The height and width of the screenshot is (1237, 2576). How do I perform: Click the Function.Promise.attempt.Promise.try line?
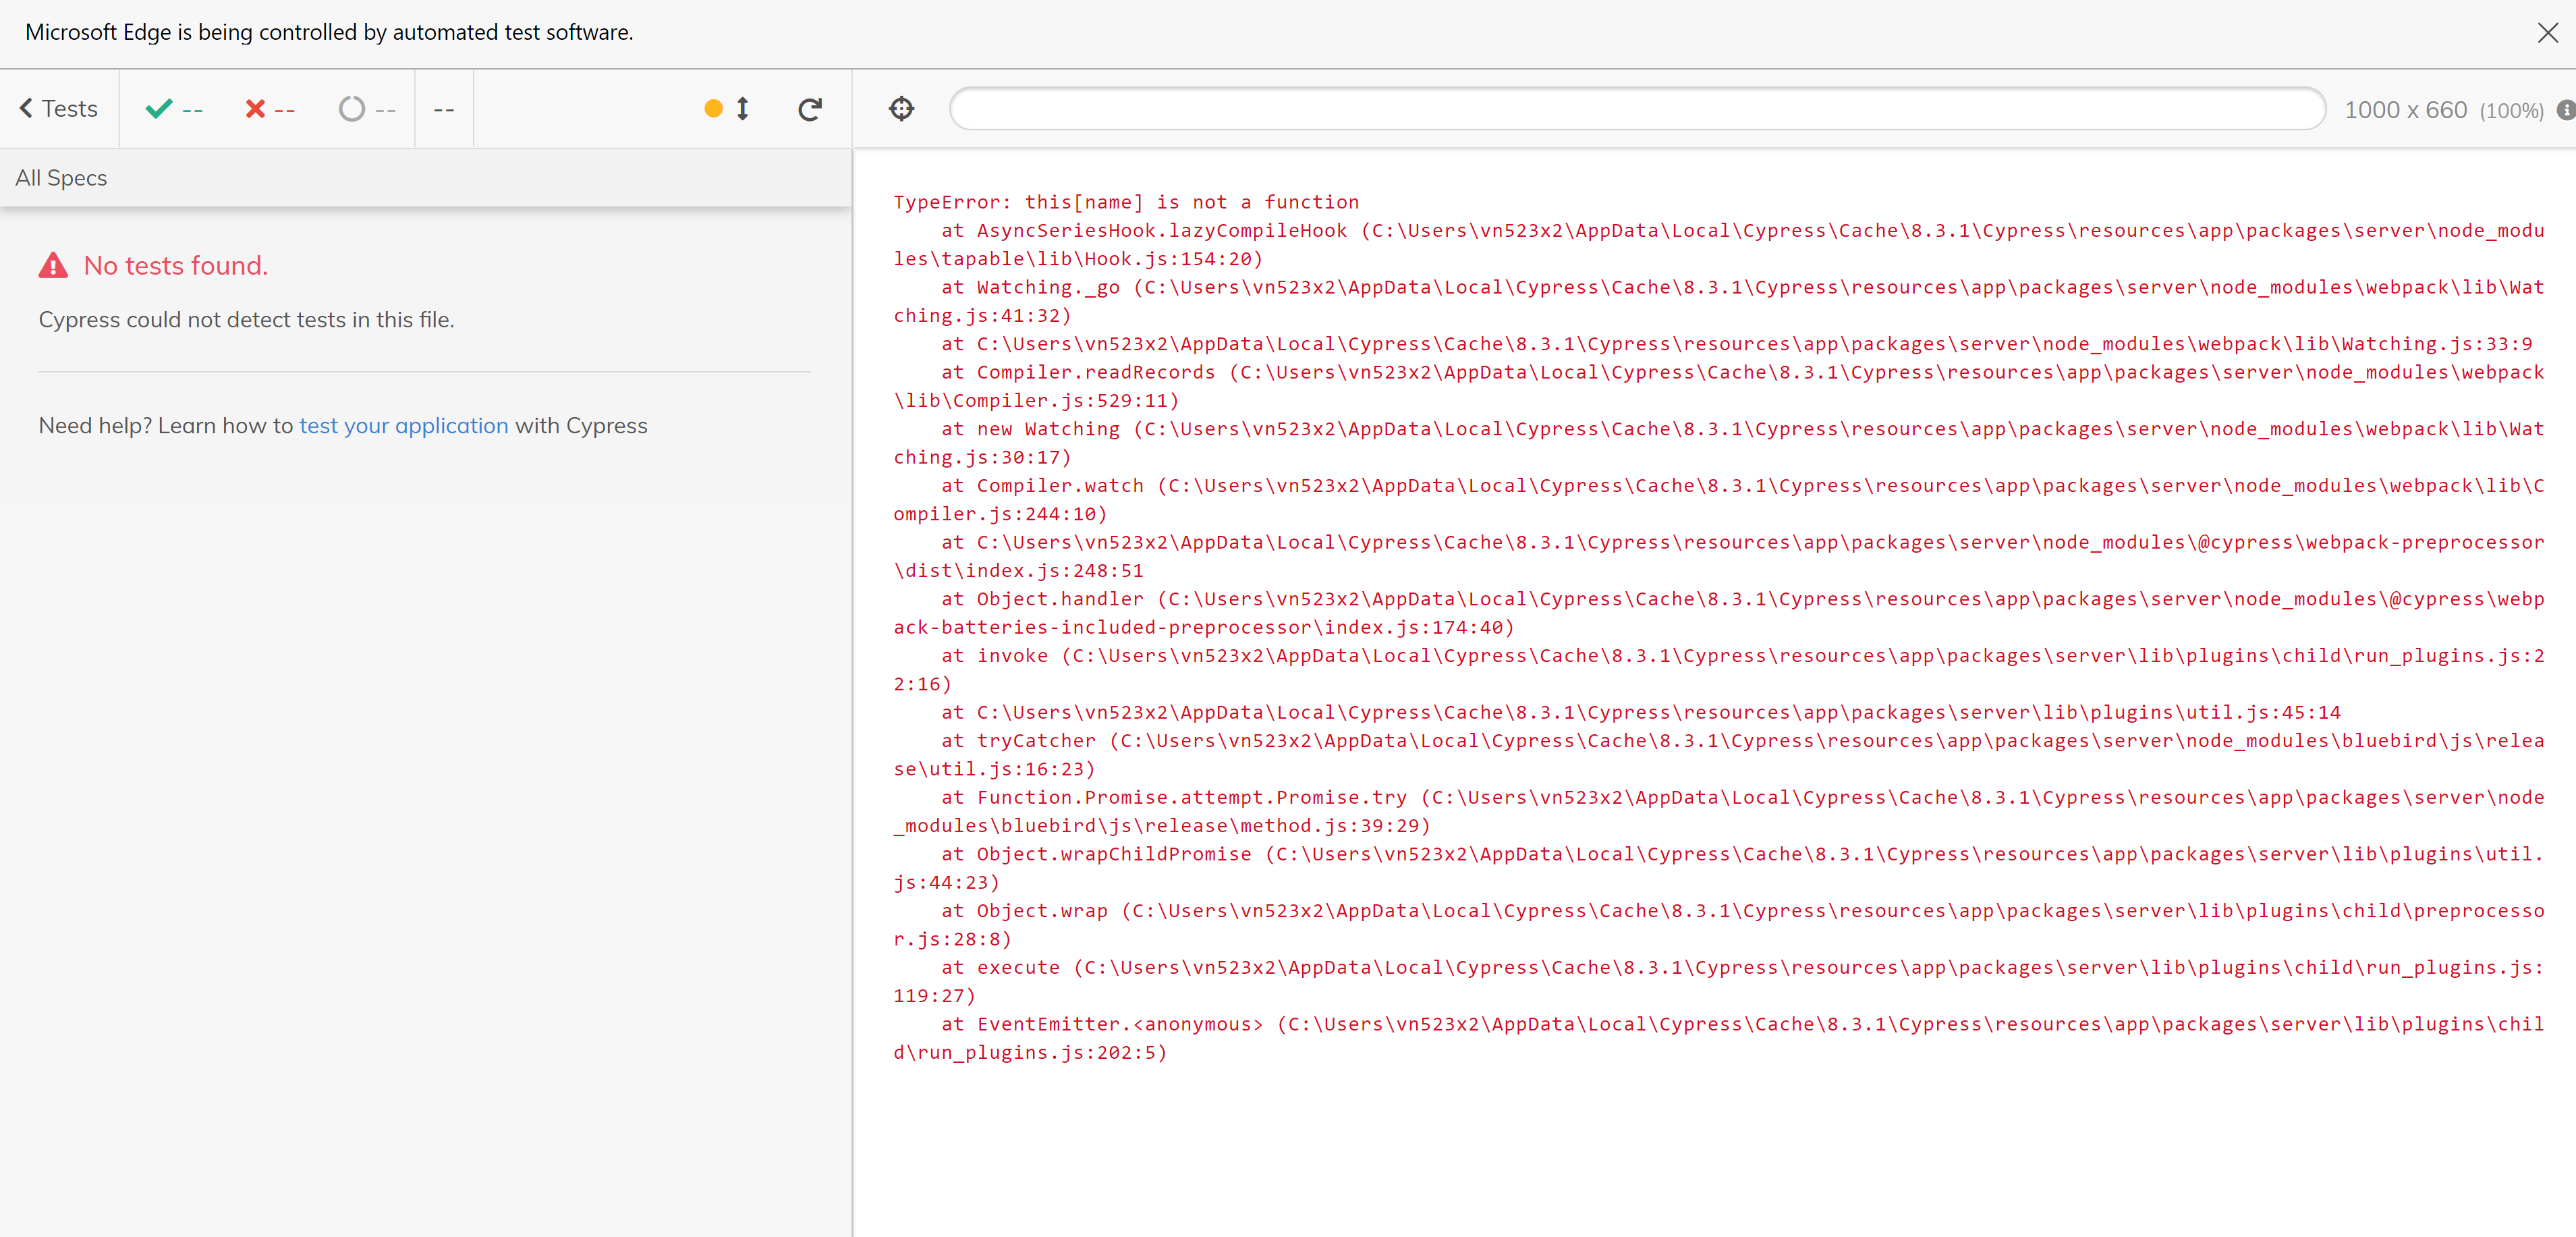coord(1718,811)
